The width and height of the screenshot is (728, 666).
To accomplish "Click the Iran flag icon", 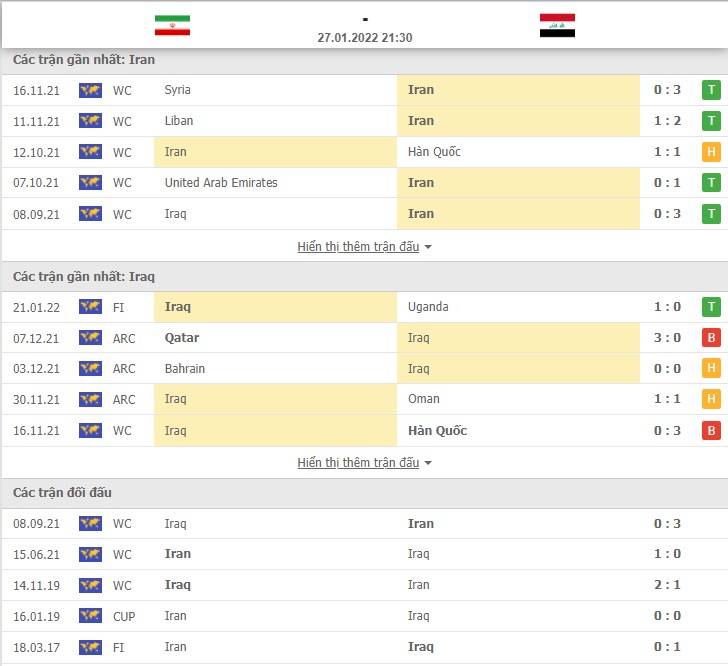I will tap(172, 25).
